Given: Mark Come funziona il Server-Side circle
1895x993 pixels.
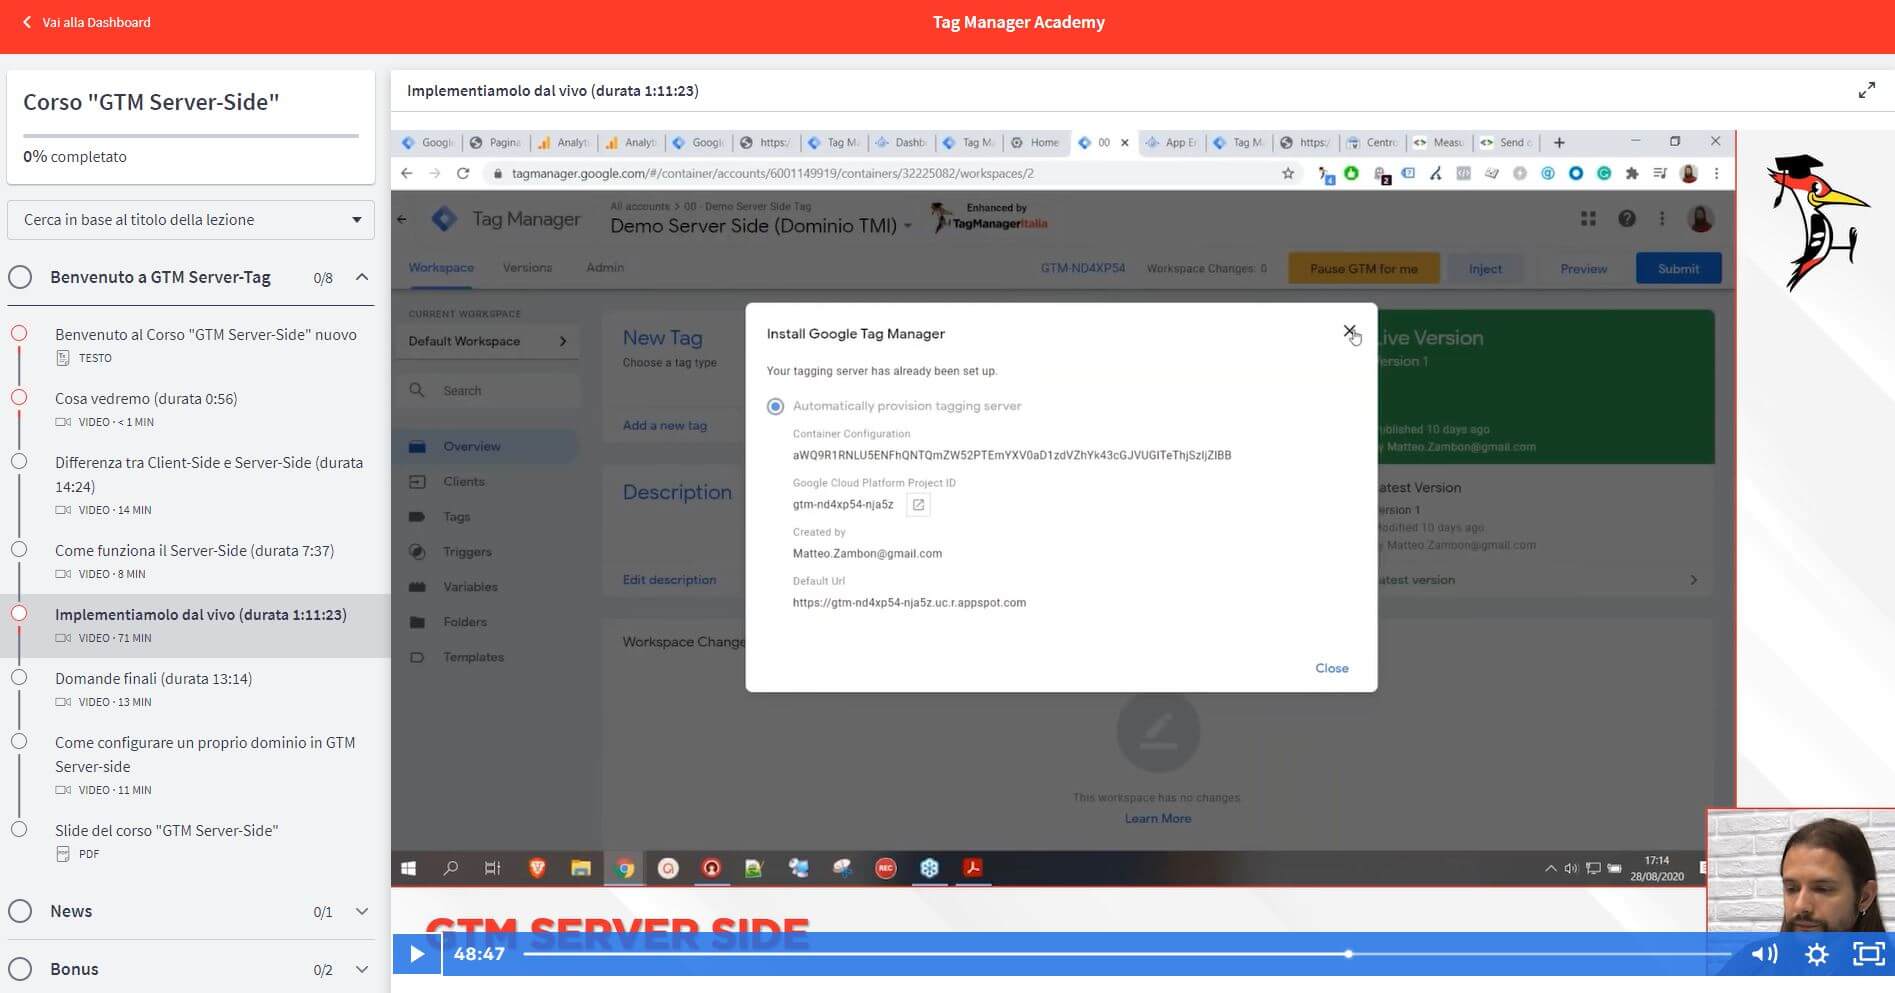Looking at the screenshot, I should 19,549.
